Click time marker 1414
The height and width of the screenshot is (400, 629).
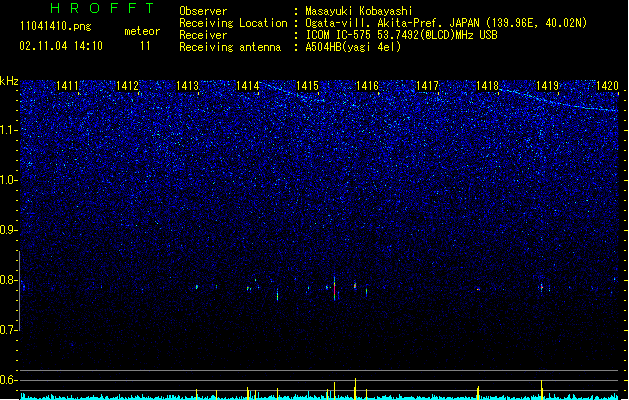click(248, 86)
